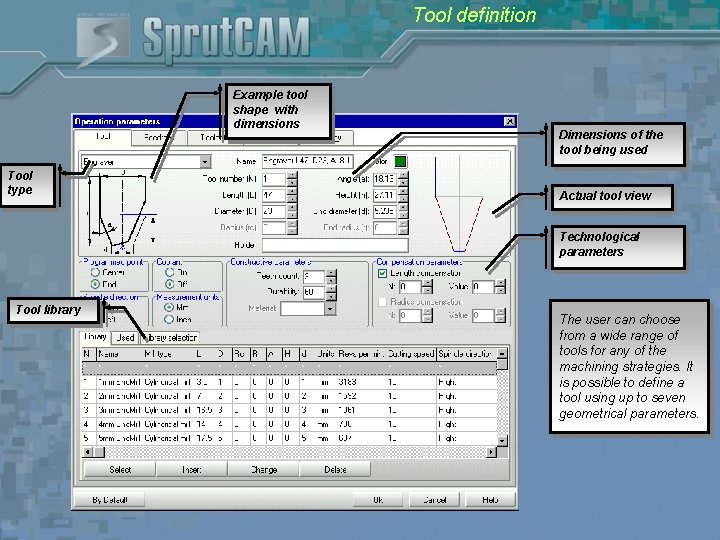Increase Teeth count with up arrow

(x=331, y=273)
